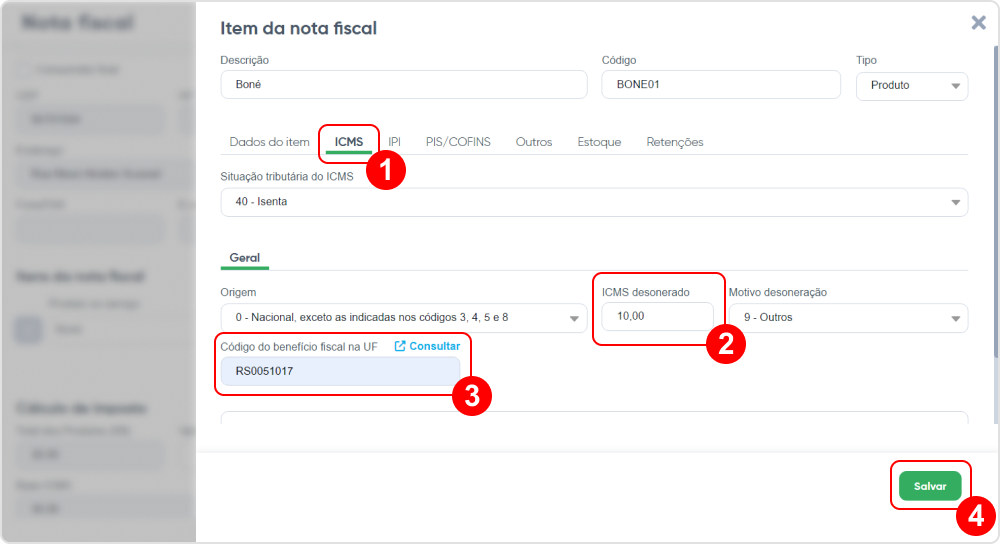Click the Item da nota fiscal heading
The image size is (1000, 544).
coord(298,28)
